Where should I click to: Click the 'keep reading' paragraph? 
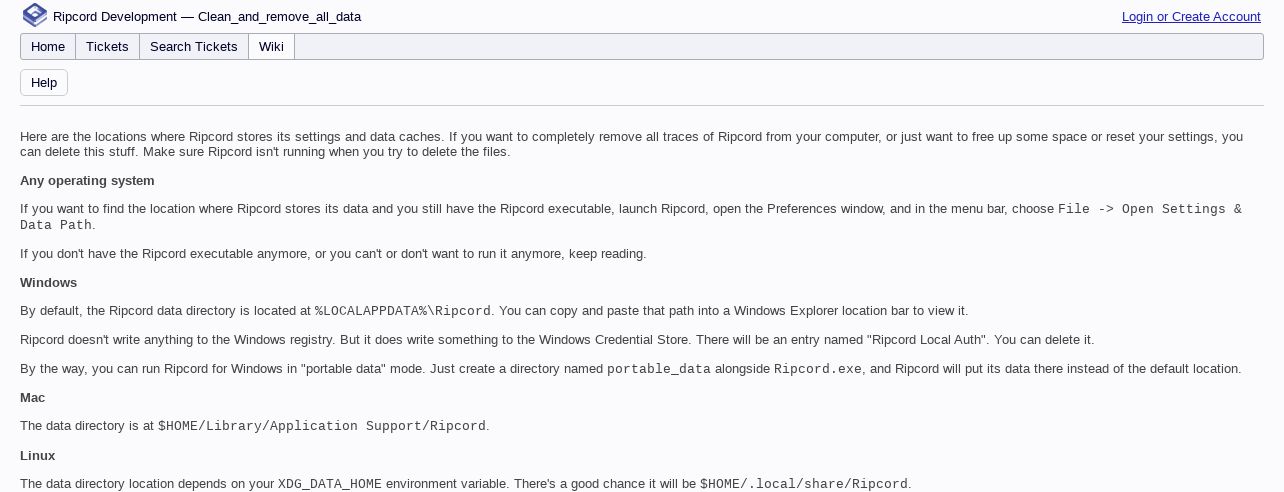click(x=333, y=254)
